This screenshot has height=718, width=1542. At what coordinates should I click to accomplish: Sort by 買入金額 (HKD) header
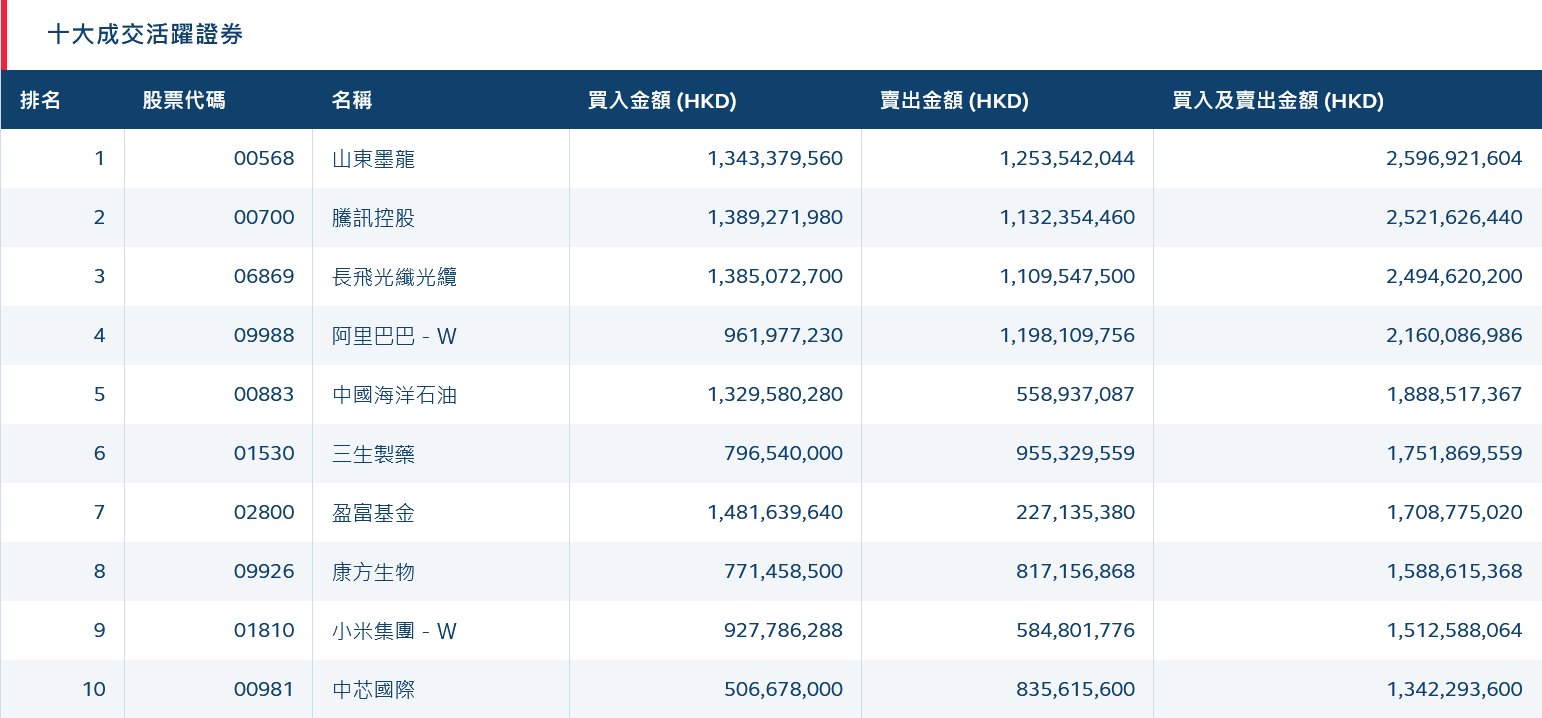[662, 101]
